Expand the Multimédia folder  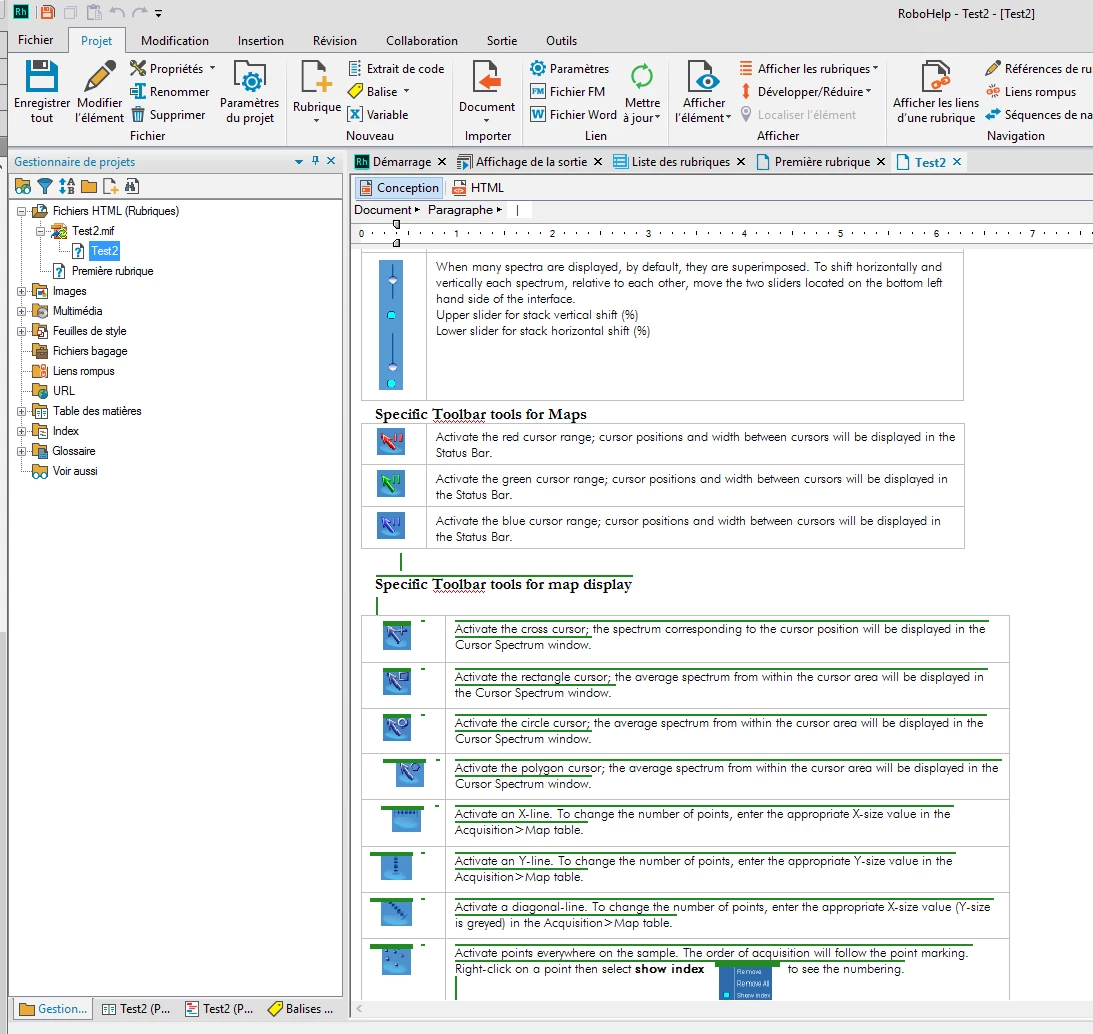click(x=22, y=312)
